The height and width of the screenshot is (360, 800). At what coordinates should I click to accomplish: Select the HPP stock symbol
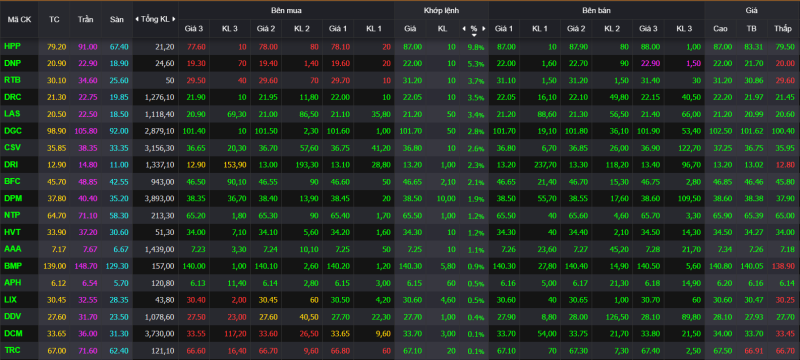coord(12,46)
